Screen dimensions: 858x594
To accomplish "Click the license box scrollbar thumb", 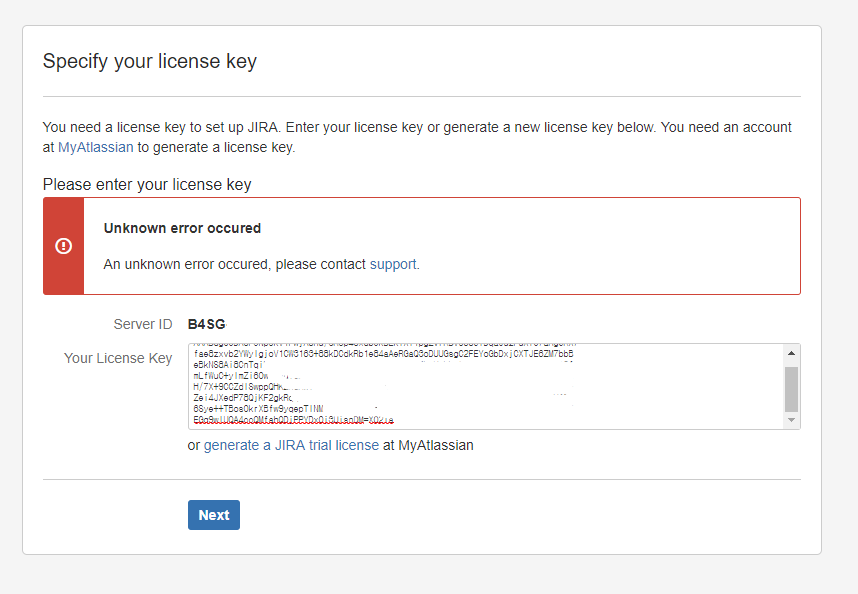I will (791, 389).
